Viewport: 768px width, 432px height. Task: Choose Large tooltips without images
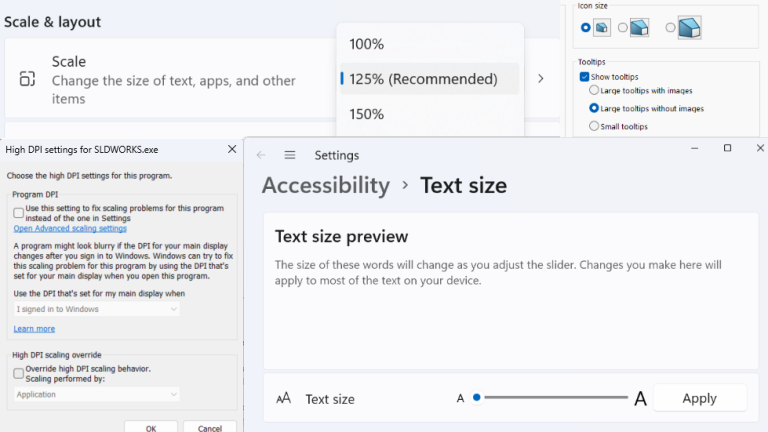[594, 108]
